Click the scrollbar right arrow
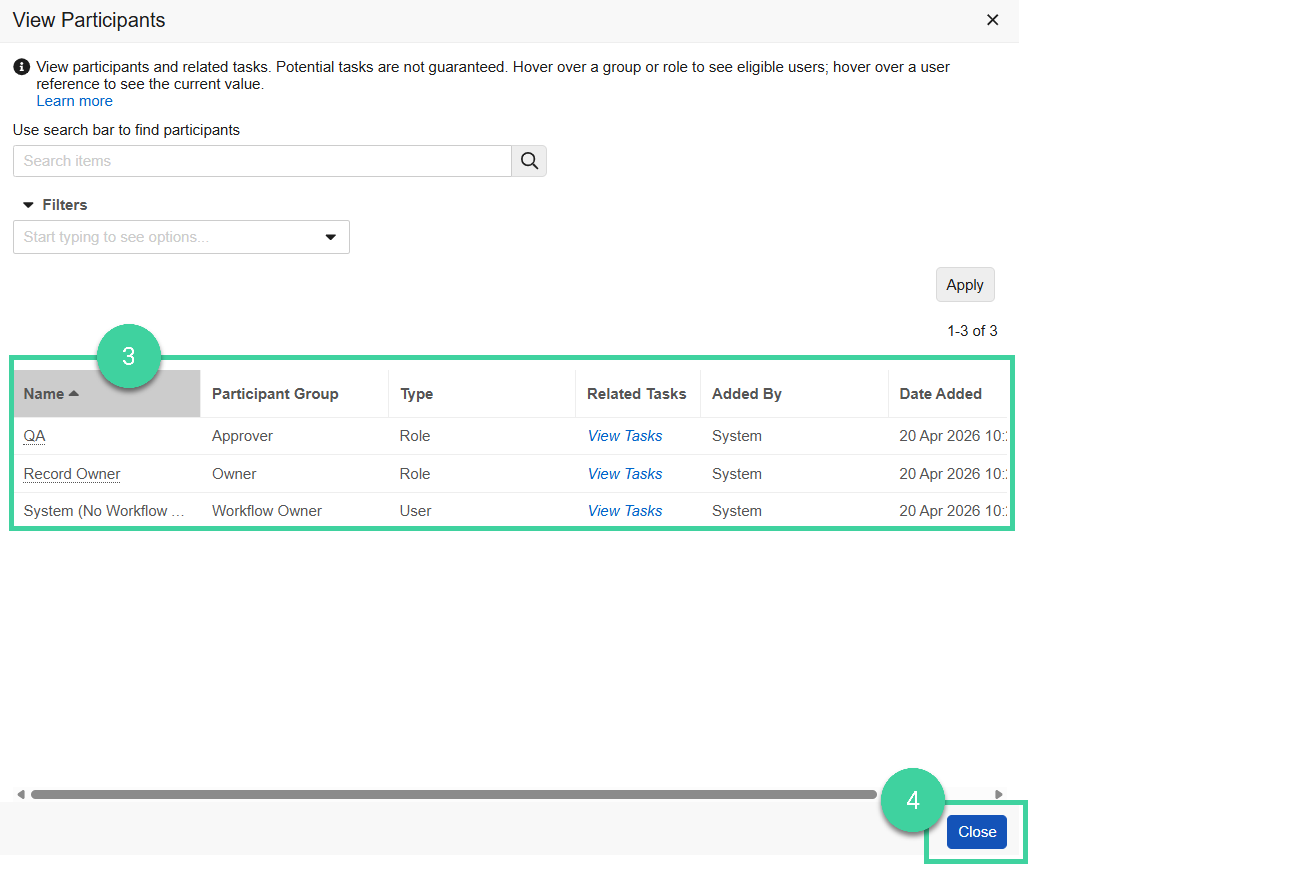The image size is (1300, 874). pyautogui.click(x=998, y=794)
